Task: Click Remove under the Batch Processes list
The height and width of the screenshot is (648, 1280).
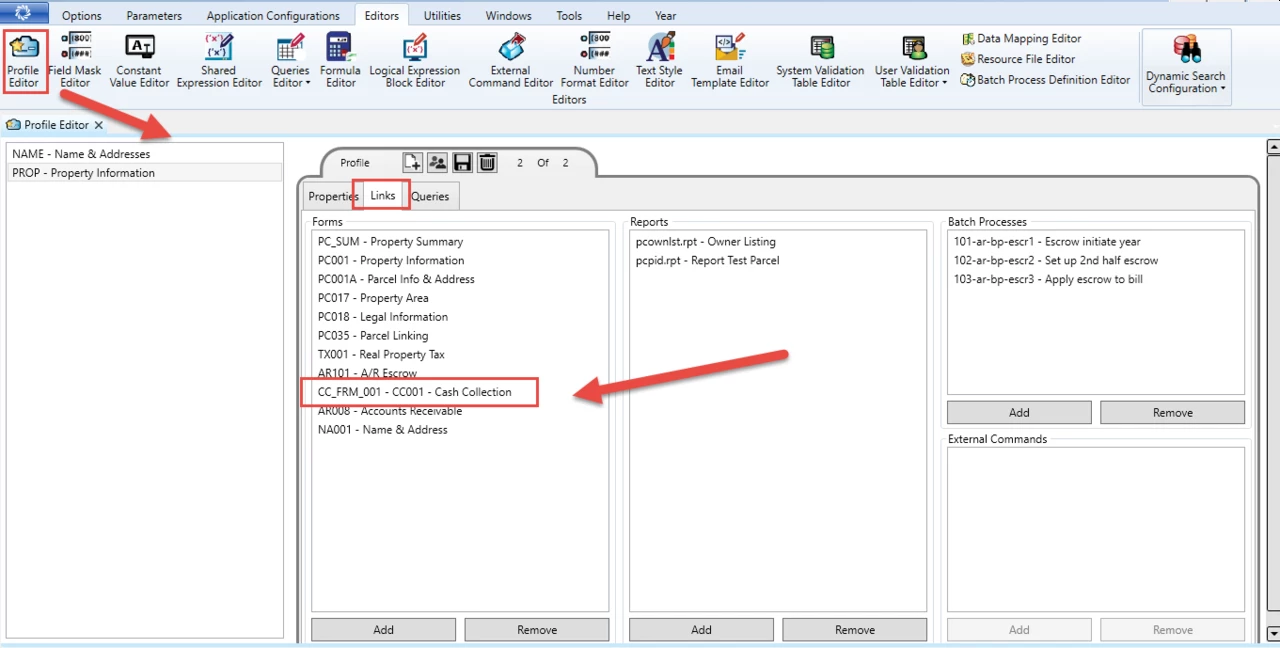Action: click(1172, 413)
